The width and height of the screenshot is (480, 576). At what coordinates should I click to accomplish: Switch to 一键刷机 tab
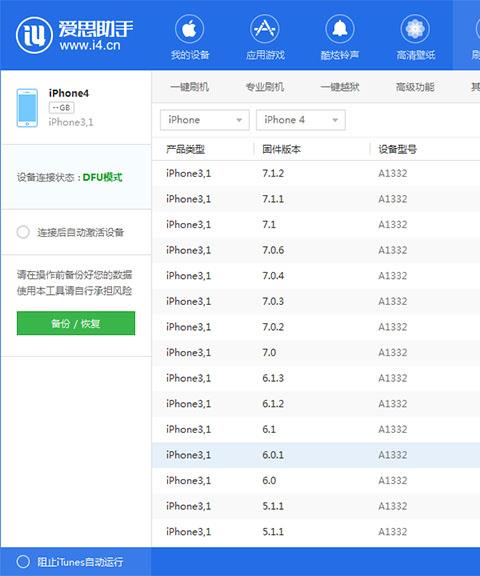click(190, 87)
